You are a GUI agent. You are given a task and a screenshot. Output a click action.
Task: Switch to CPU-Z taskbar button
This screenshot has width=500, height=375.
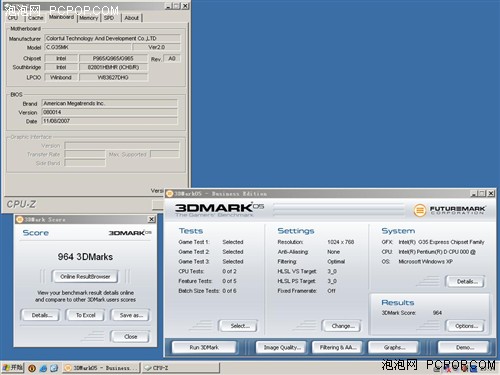(181, 368)
